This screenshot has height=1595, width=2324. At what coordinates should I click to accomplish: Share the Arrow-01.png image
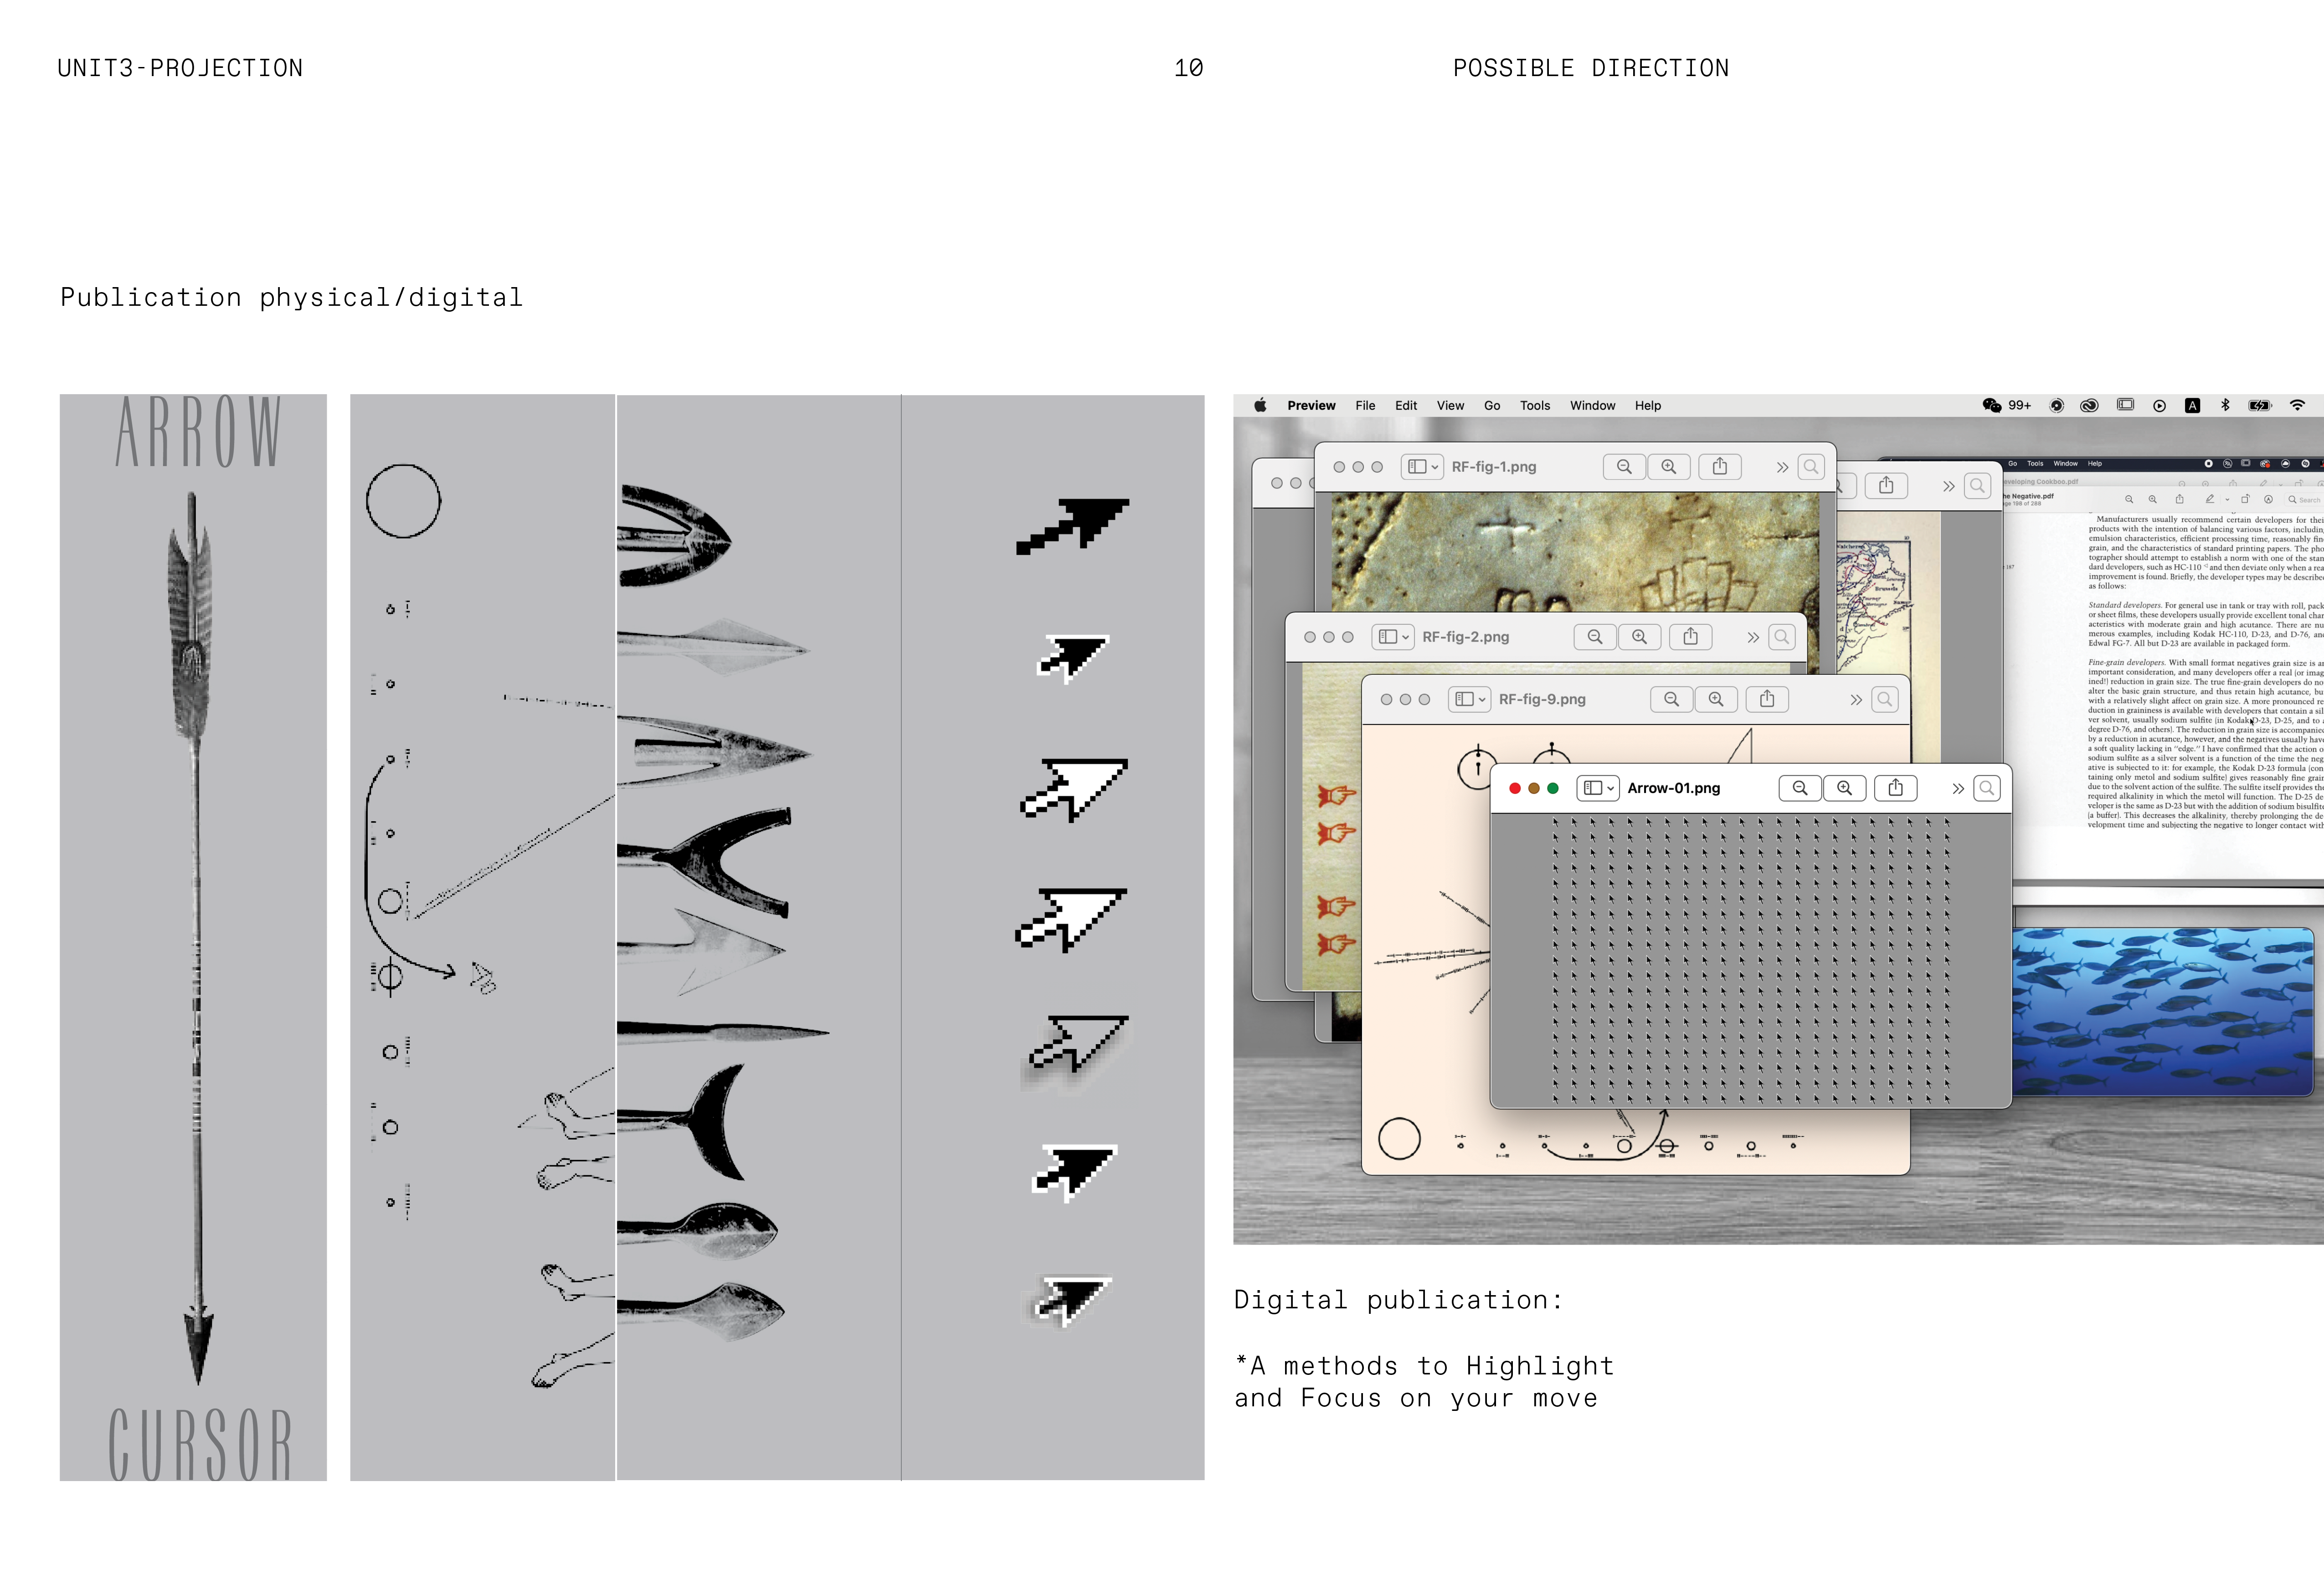(1896, 788)
